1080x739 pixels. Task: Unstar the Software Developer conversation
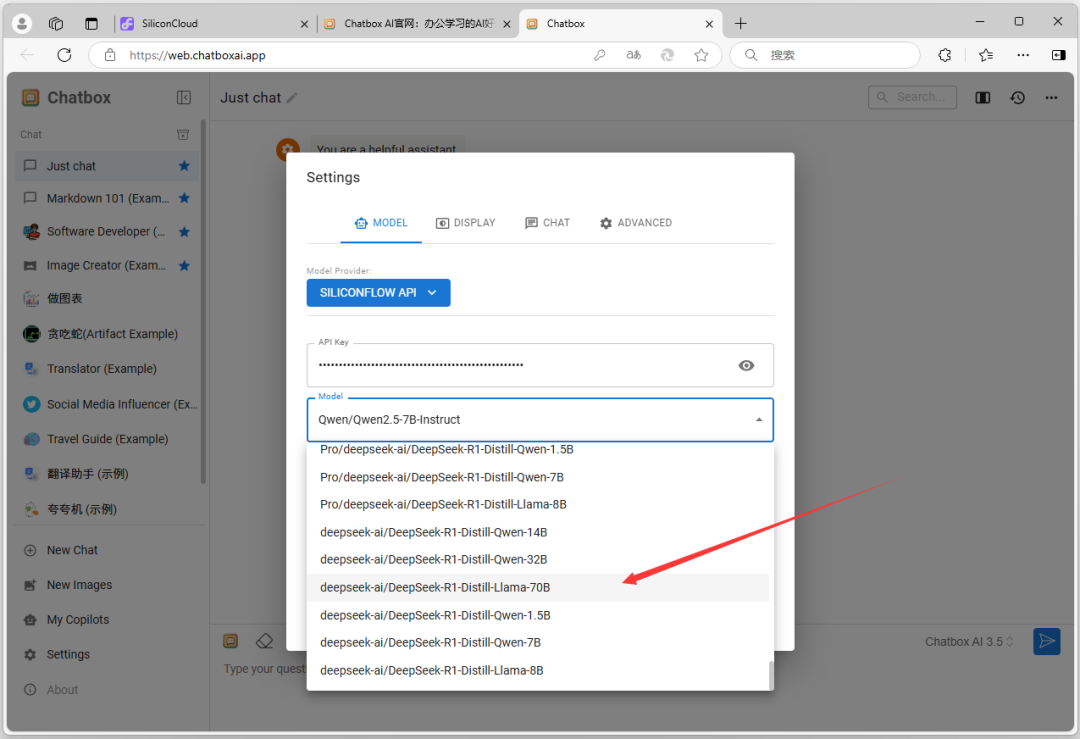point(184,232)
